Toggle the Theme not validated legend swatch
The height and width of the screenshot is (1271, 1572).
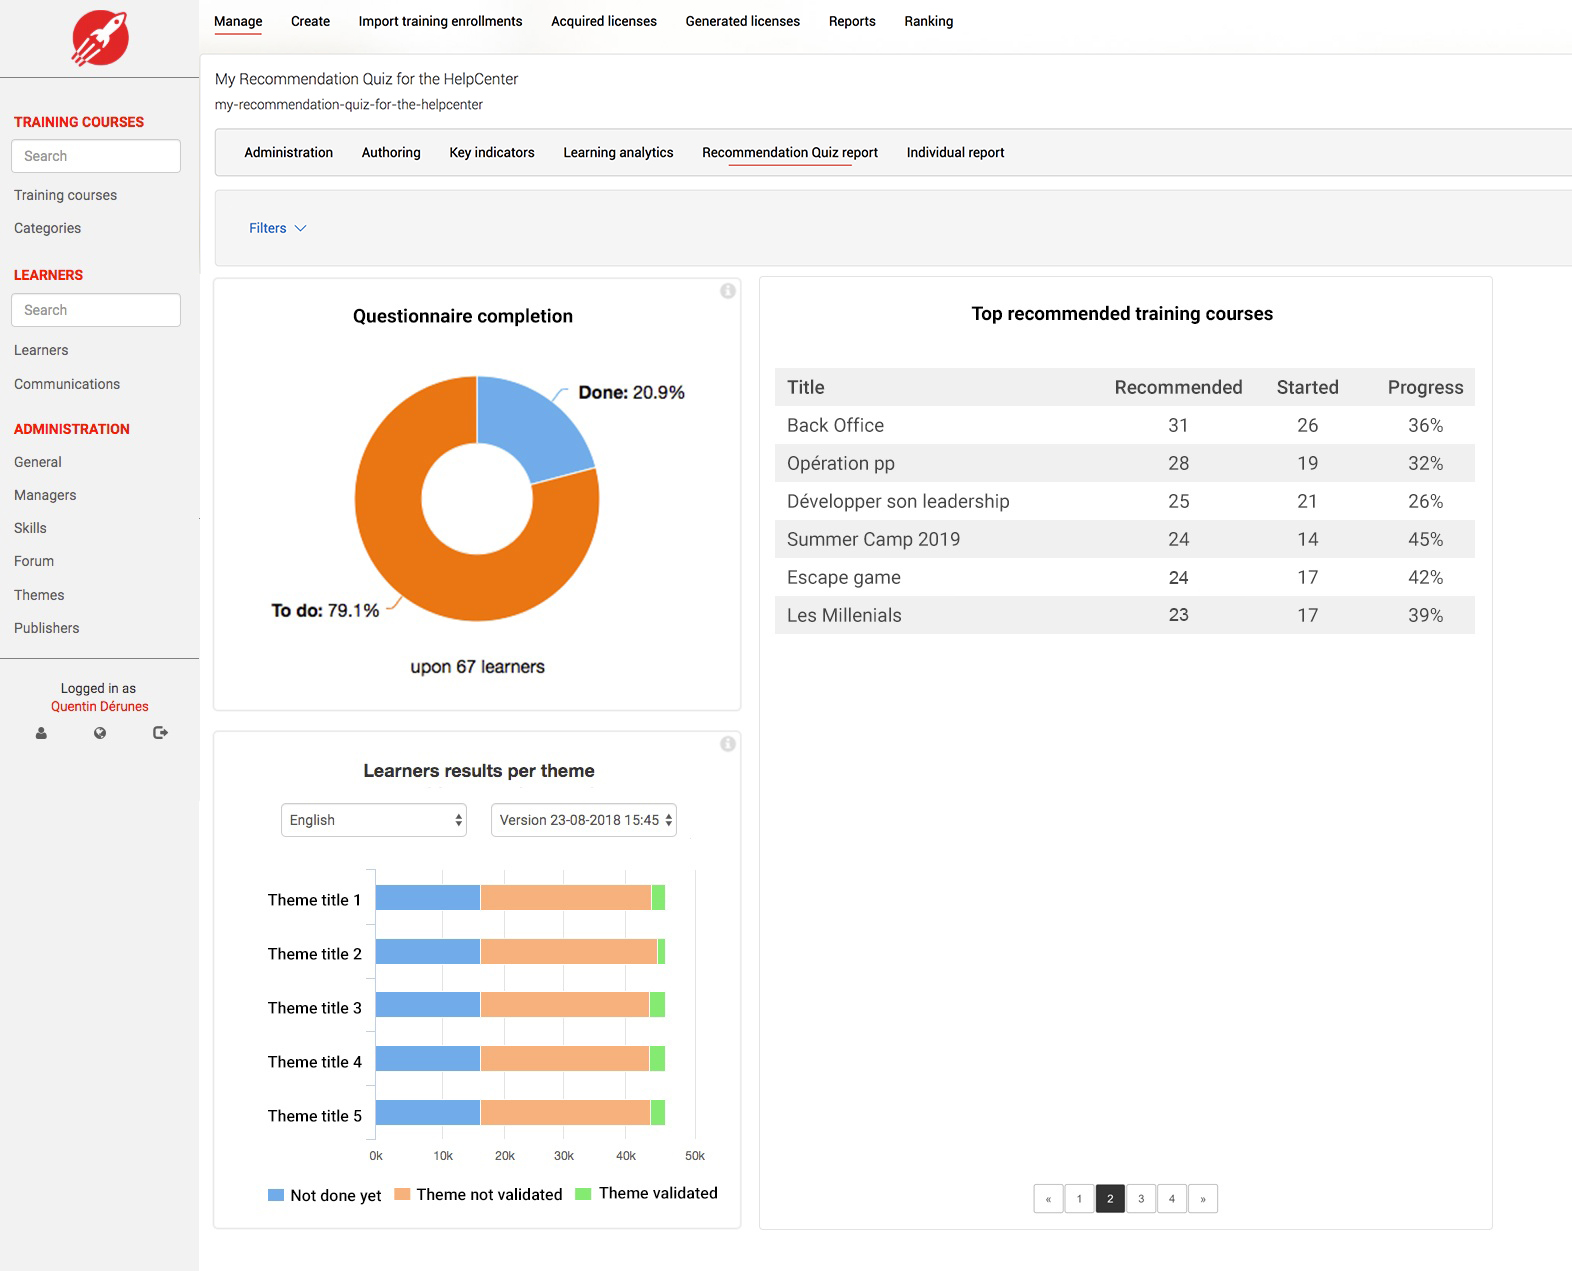pyautogui.click(x=402, y=1194)
